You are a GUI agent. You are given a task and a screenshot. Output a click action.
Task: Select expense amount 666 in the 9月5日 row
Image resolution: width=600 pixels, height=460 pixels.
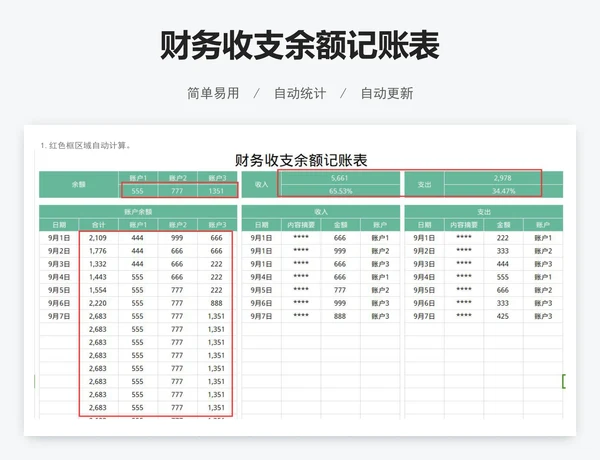pyautogui.click(x=503, y=290)
